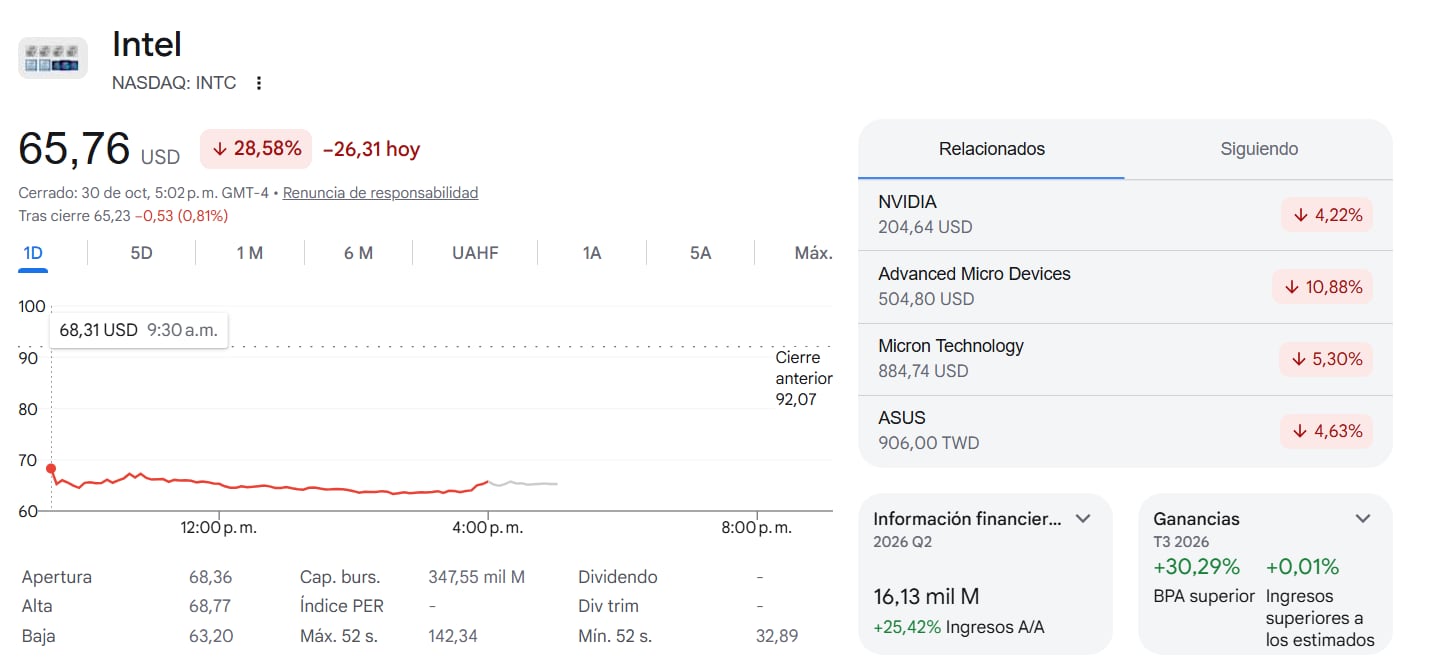Select the 5D chart range tab
This screenshot has height=671, width=1451.
click(141, 253)
